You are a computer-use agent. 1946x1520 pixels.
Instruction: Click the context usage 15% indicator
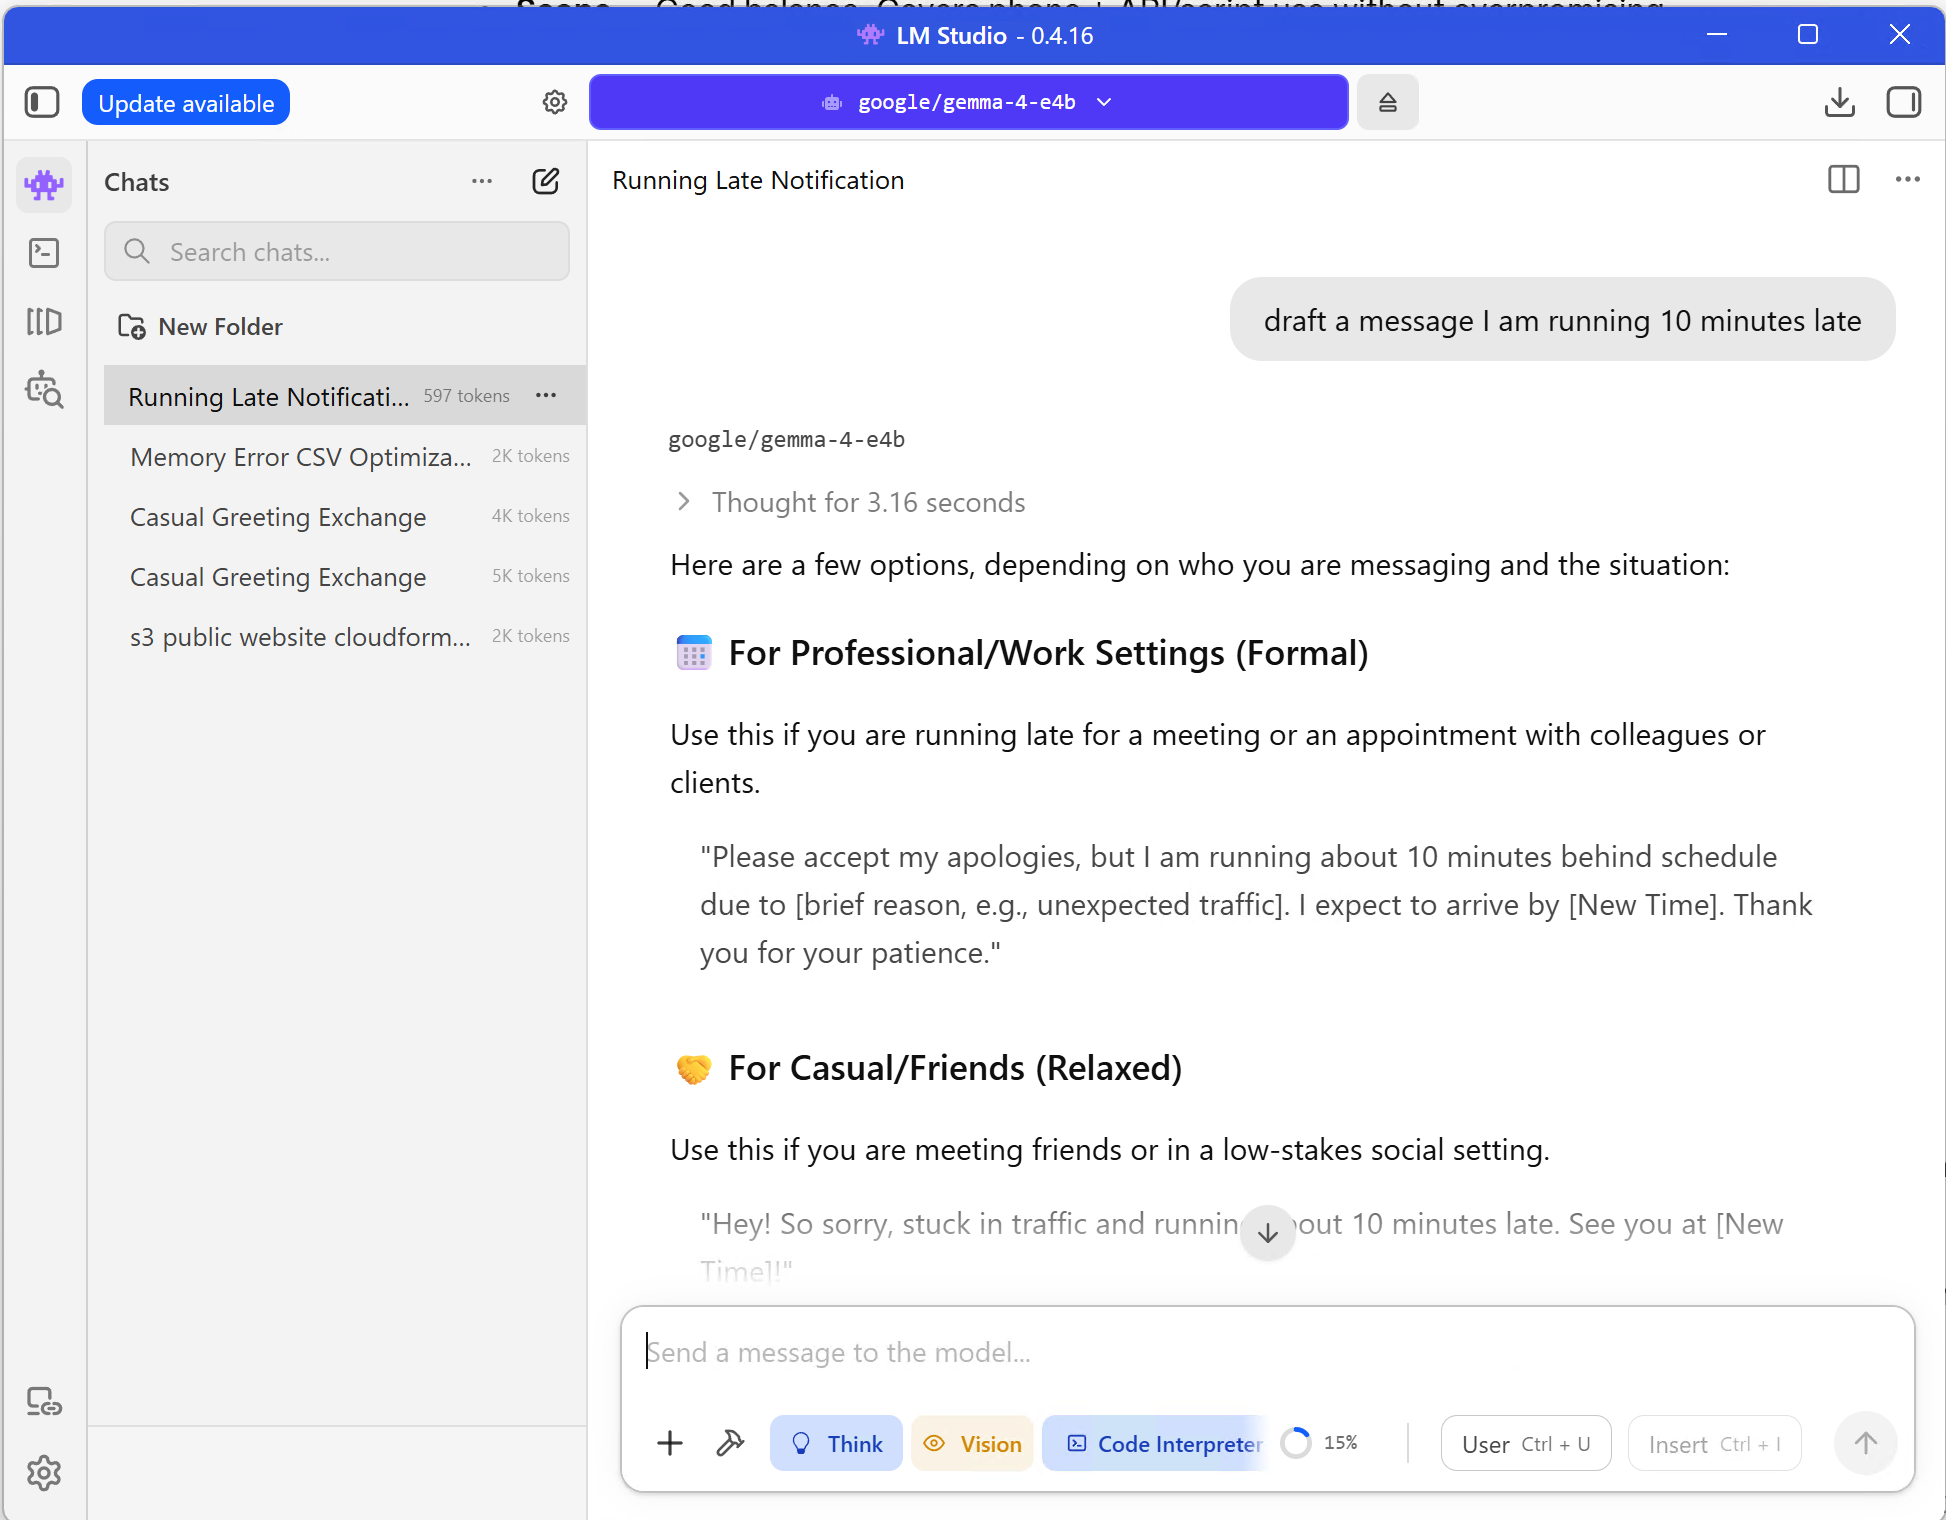click(x=1320, y=1442)
